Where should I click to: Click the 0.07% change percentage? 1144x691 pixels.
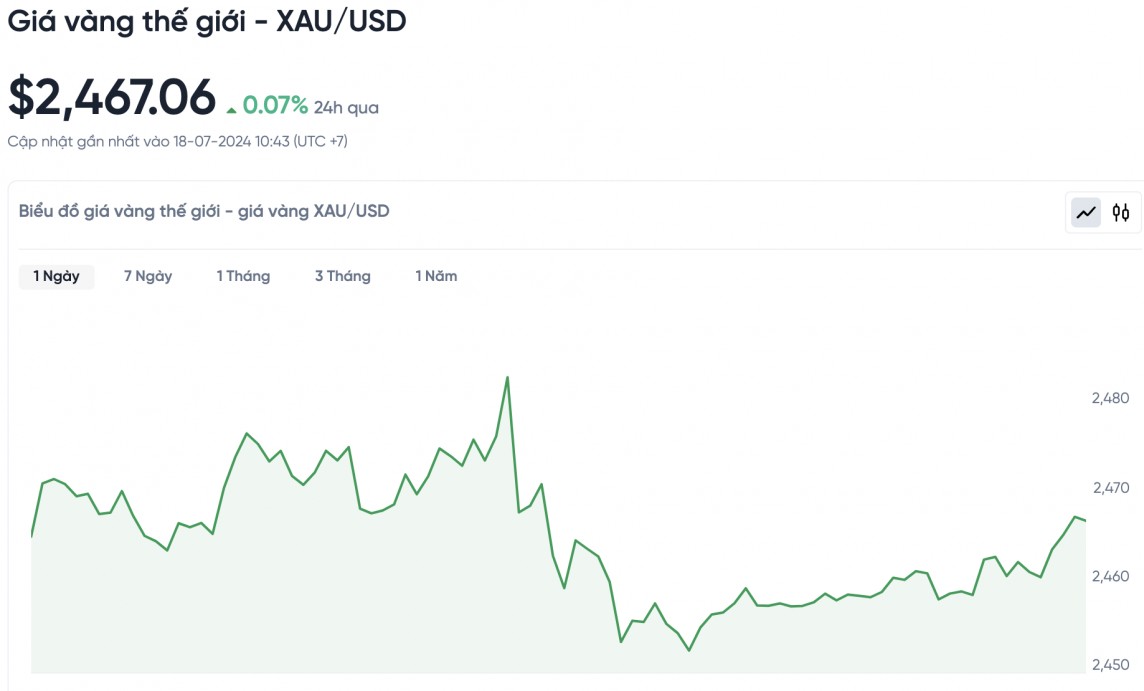pyautogui.click(x=275, y=105)
